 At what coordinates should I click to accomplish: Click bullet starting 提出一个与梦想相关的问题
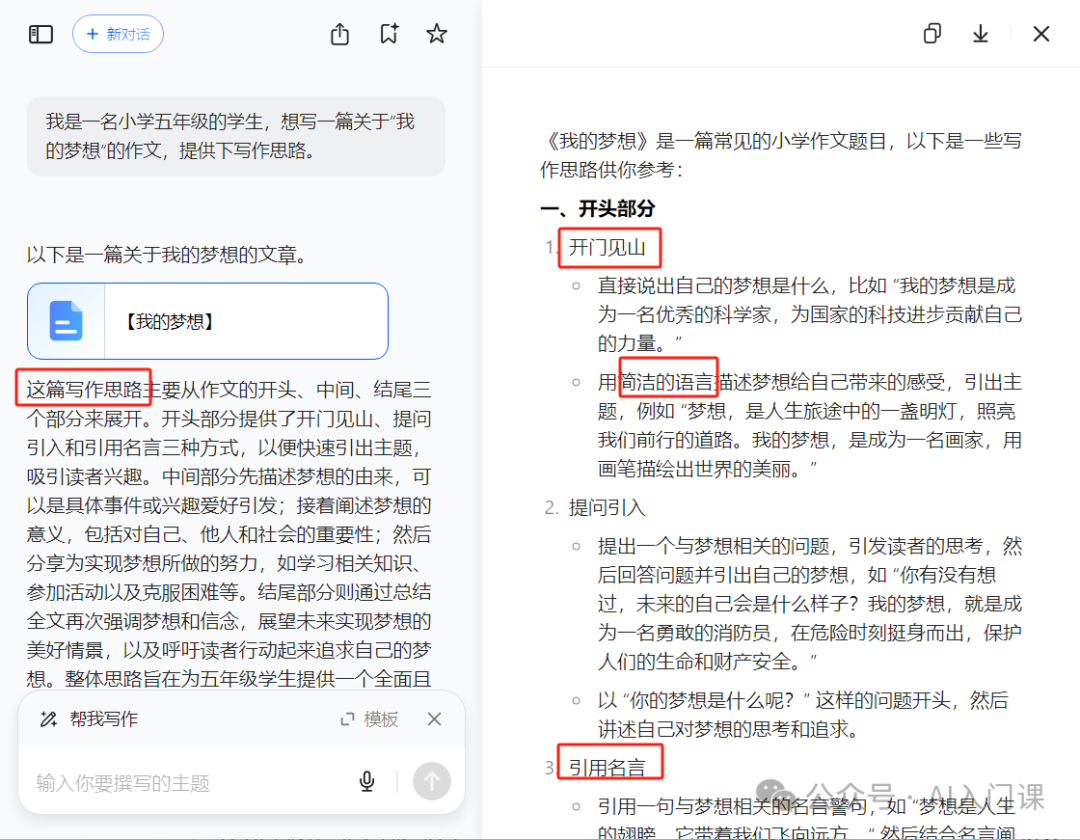(809, 604)
